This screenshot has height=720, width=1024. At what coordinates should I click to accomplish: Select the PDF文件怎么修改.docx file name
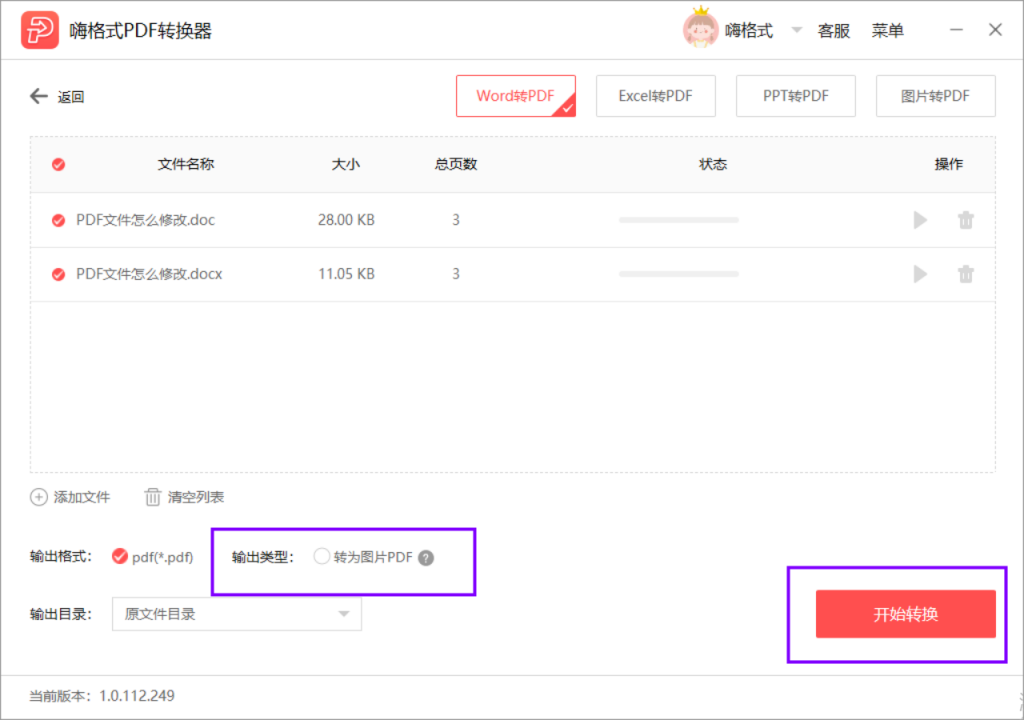tap(149, 274)
